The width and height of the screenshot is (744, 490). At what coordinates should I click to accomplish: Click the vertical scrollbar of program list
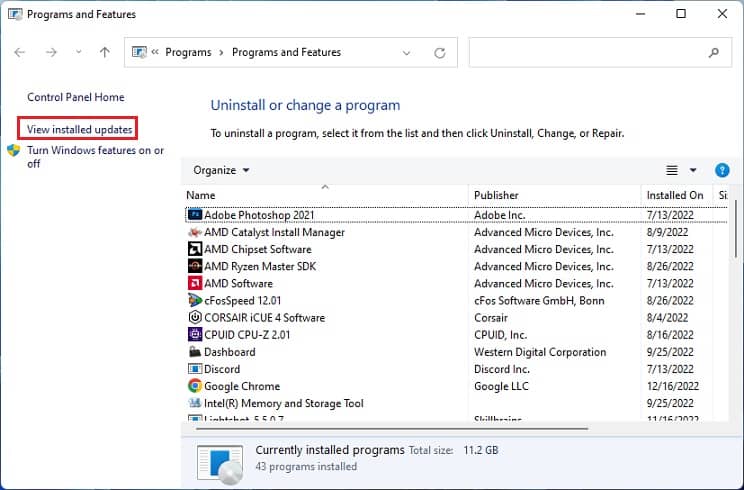pos(736,229)
